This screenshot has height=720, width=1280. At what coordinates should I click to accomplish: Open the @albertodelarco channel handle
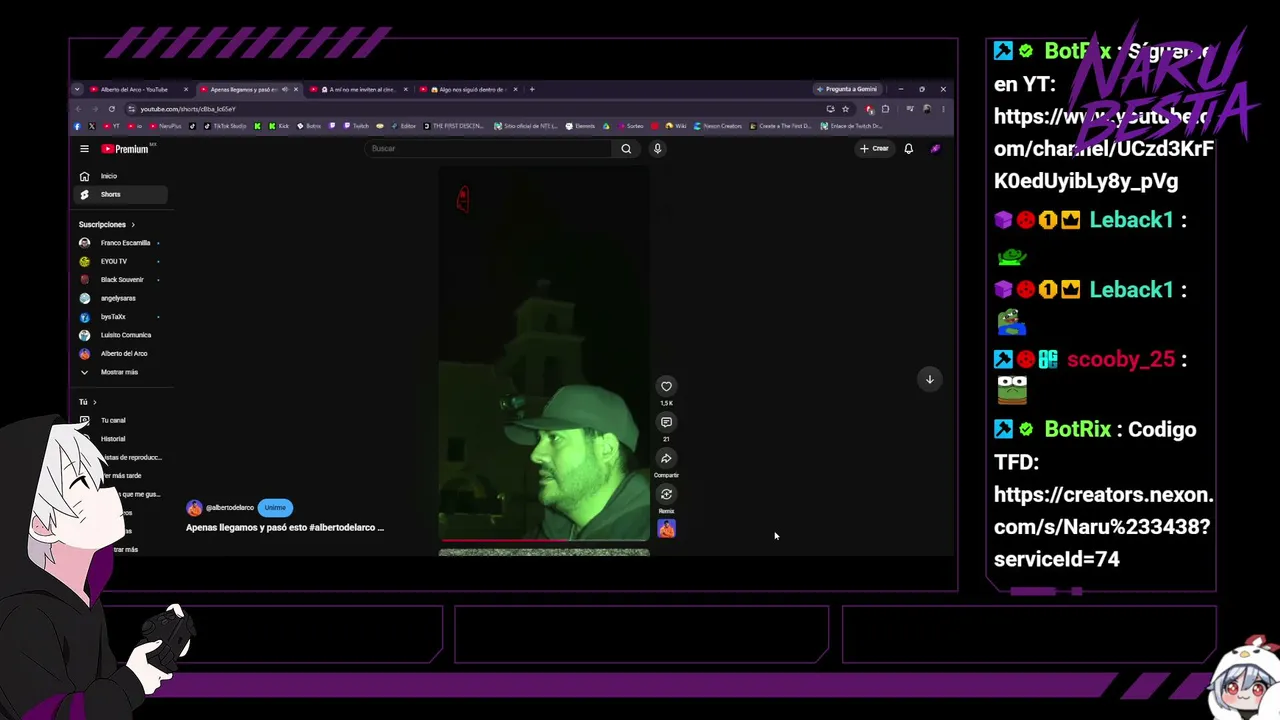point(230,508)
